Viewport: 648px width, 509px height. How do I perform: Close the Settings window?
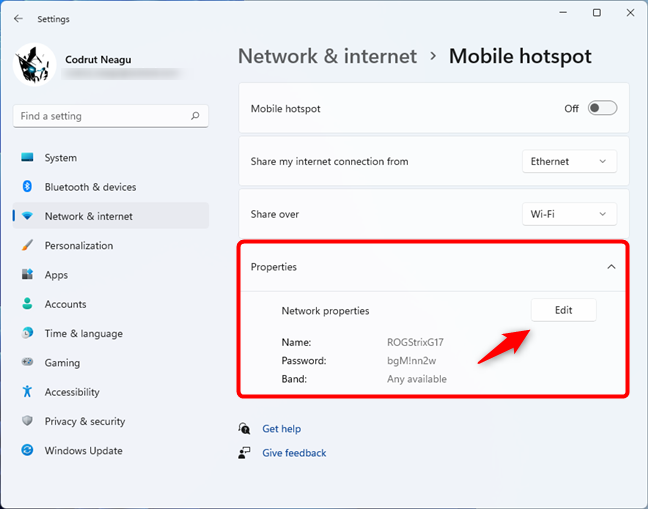630,13
